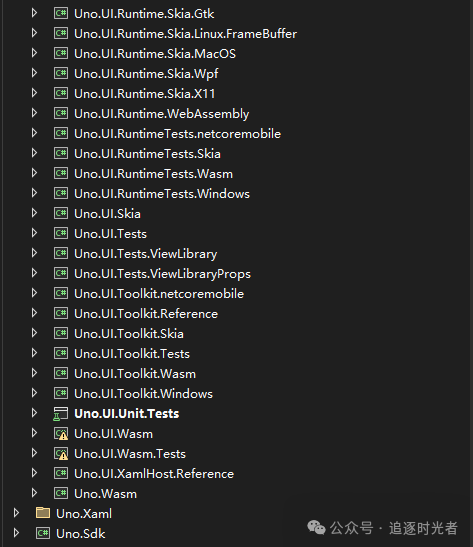The image size is (473, 547).
Task: Click the project icon of Uno.UI.Runtime.WebAssembly
Action: click(x=61, y=113)
